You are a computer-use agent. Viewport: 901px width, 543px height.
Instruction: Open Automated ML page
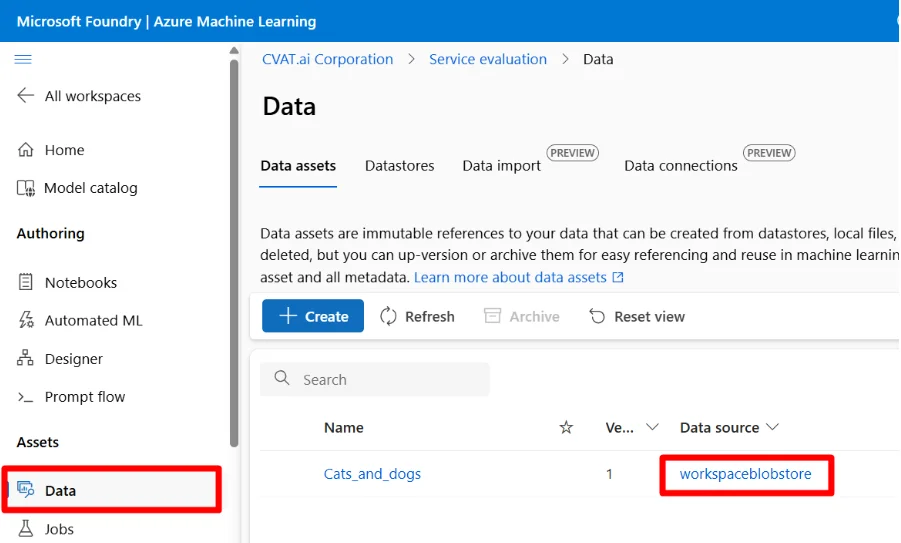(x=94, y=321)
